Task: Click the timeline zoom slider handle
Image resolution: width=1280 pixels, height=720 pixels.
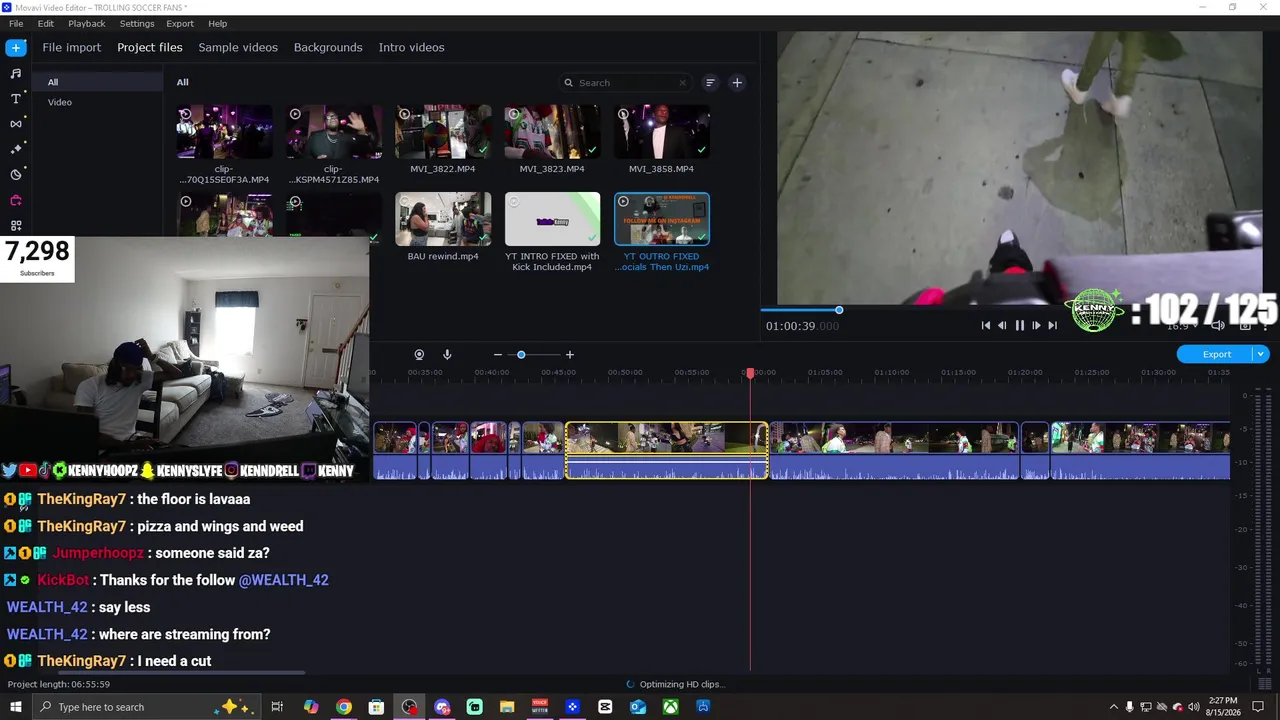Action: [521, 355]
